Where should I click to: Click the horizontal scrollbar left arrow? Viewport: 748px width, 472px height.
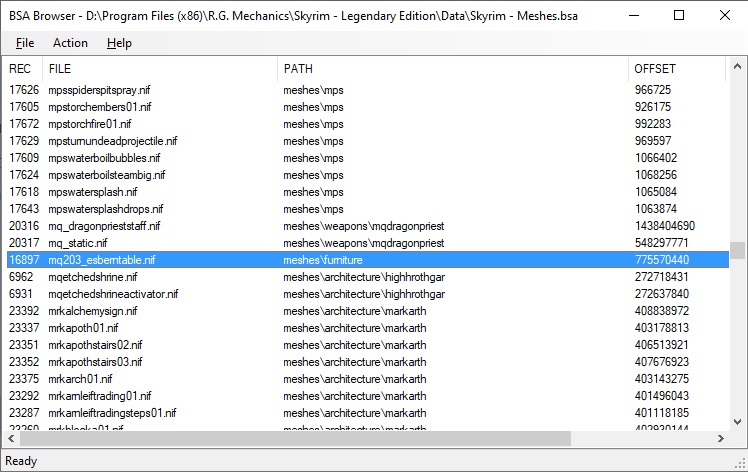11,438
